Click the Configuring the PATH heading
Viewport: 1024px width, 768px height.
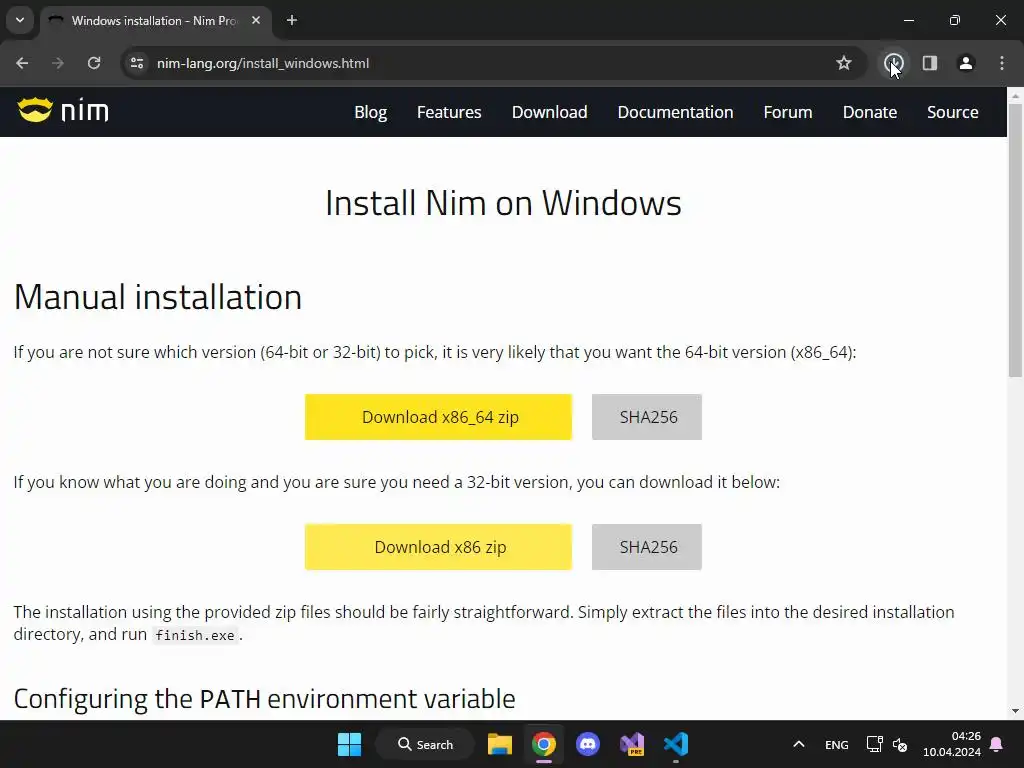(264, 699)
